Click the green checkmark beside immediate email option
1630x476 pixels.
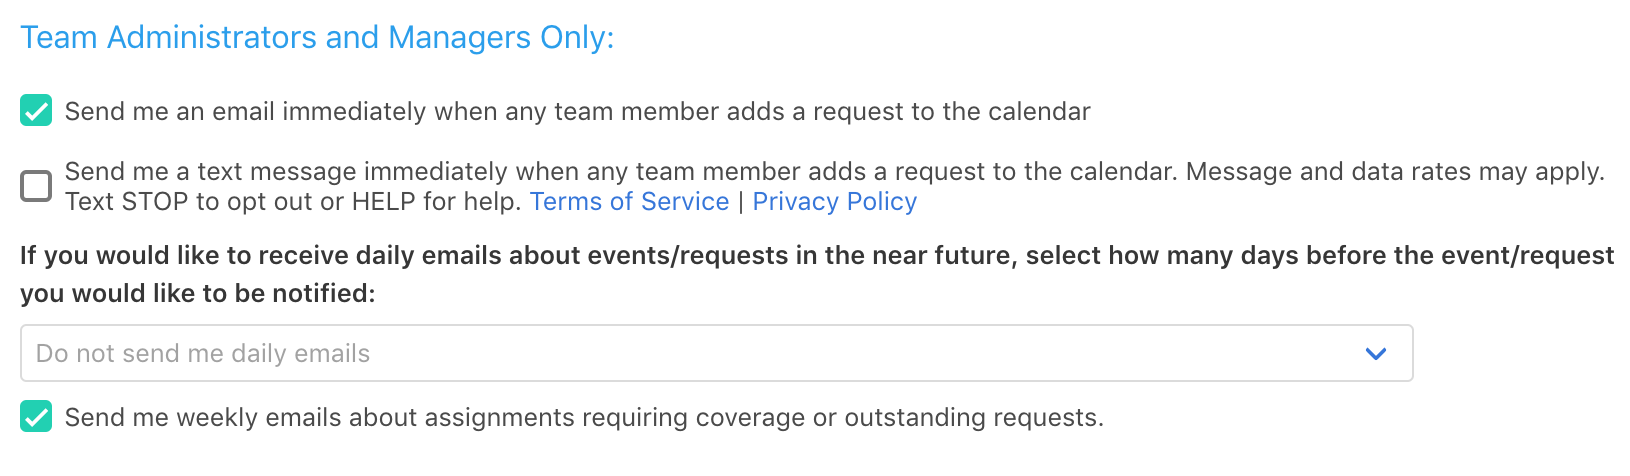pos(36,111)
